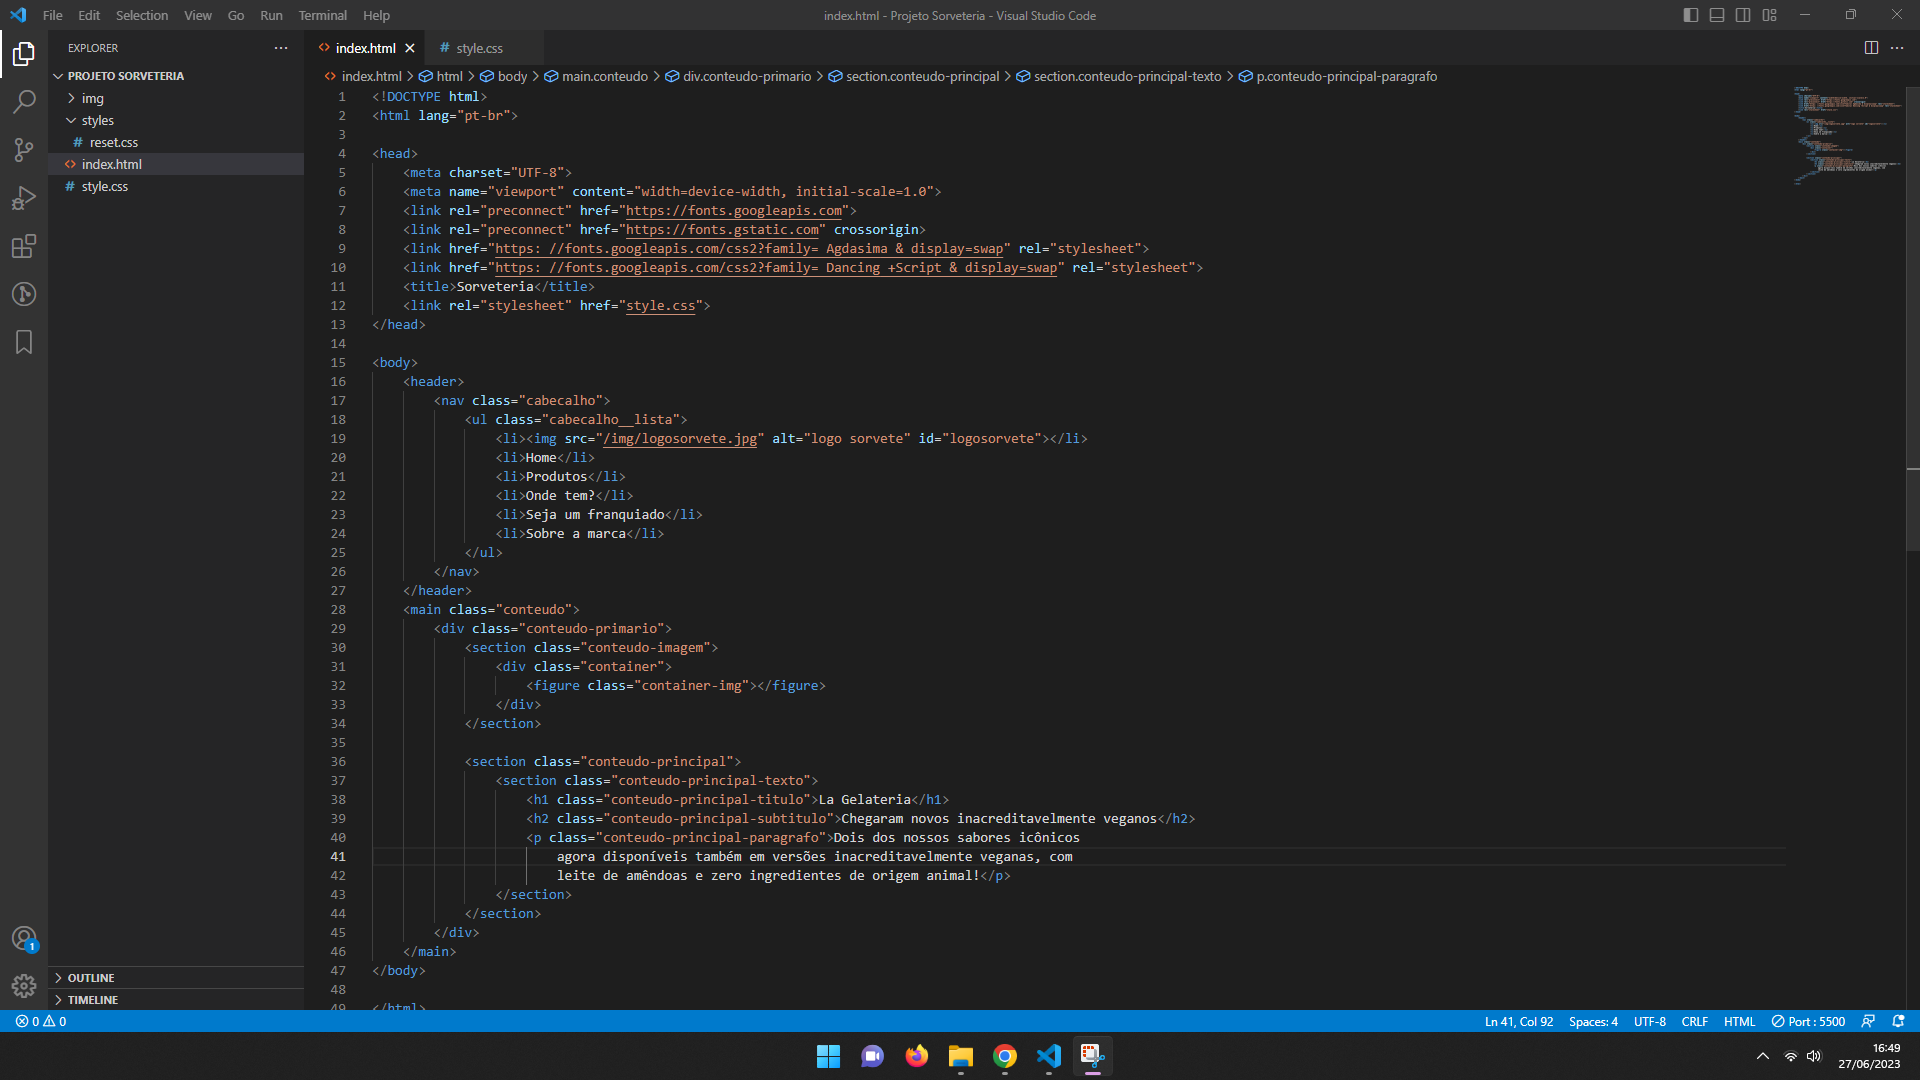Toggle the primary side bar layout icon

pos(1691,15)
